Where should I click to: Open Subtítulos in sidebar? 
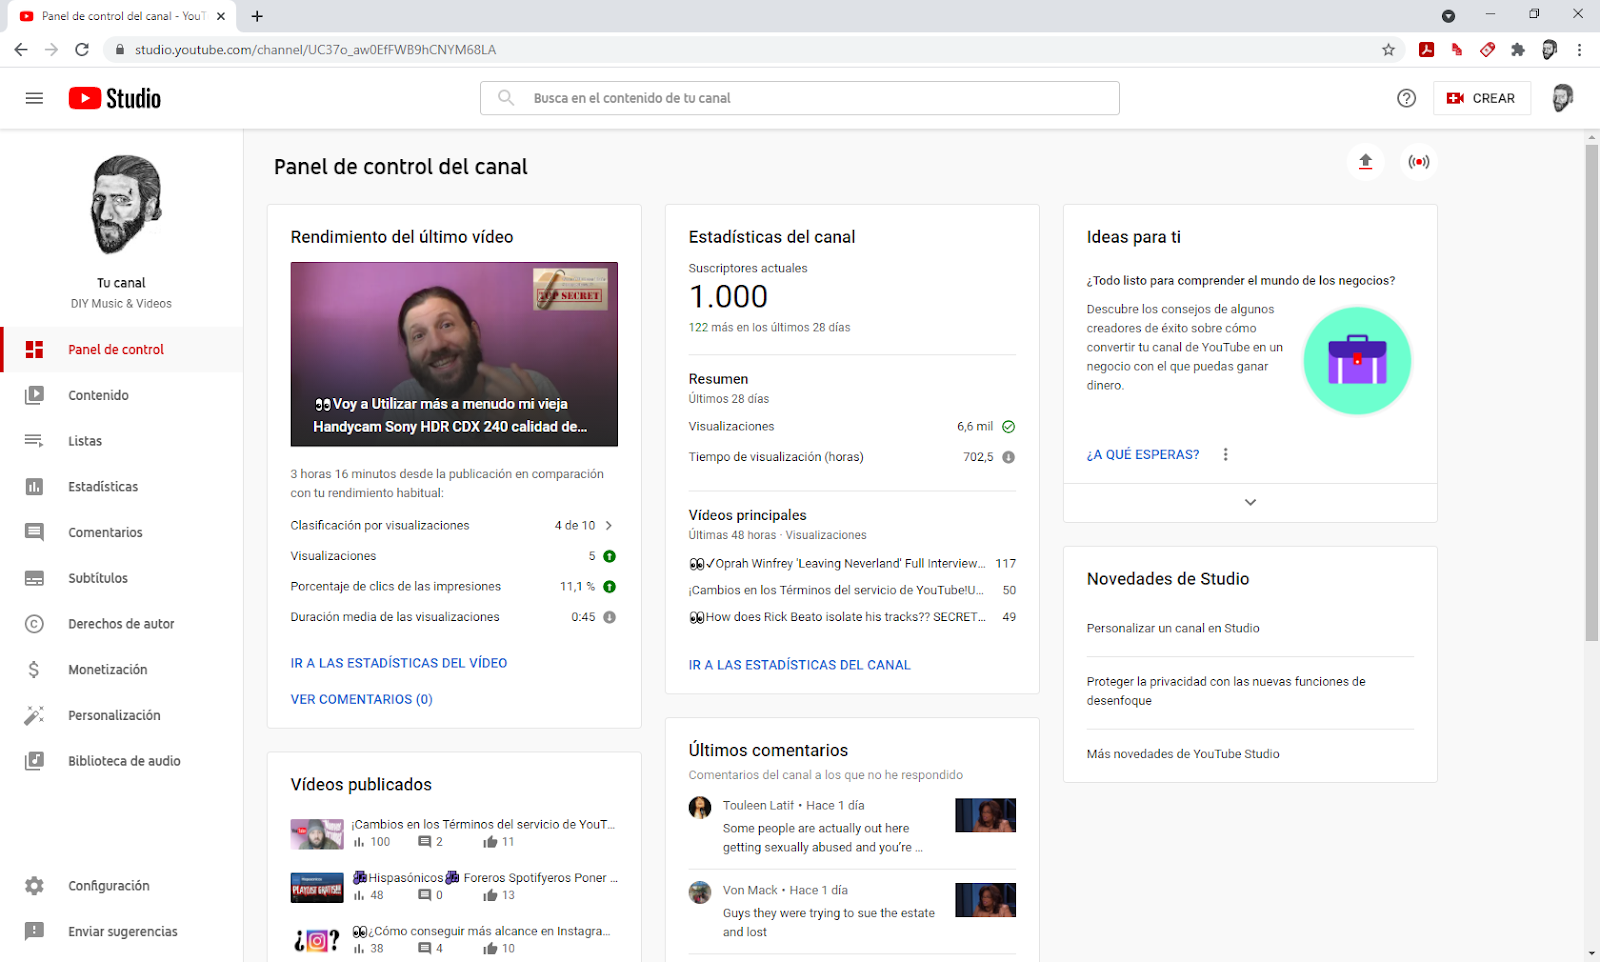tap(121, 578)
